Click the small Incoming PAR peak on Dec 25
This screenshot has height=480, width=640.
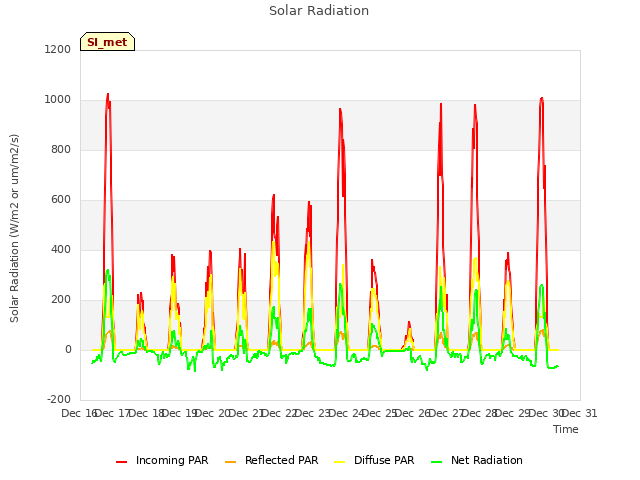click(409, 322)
